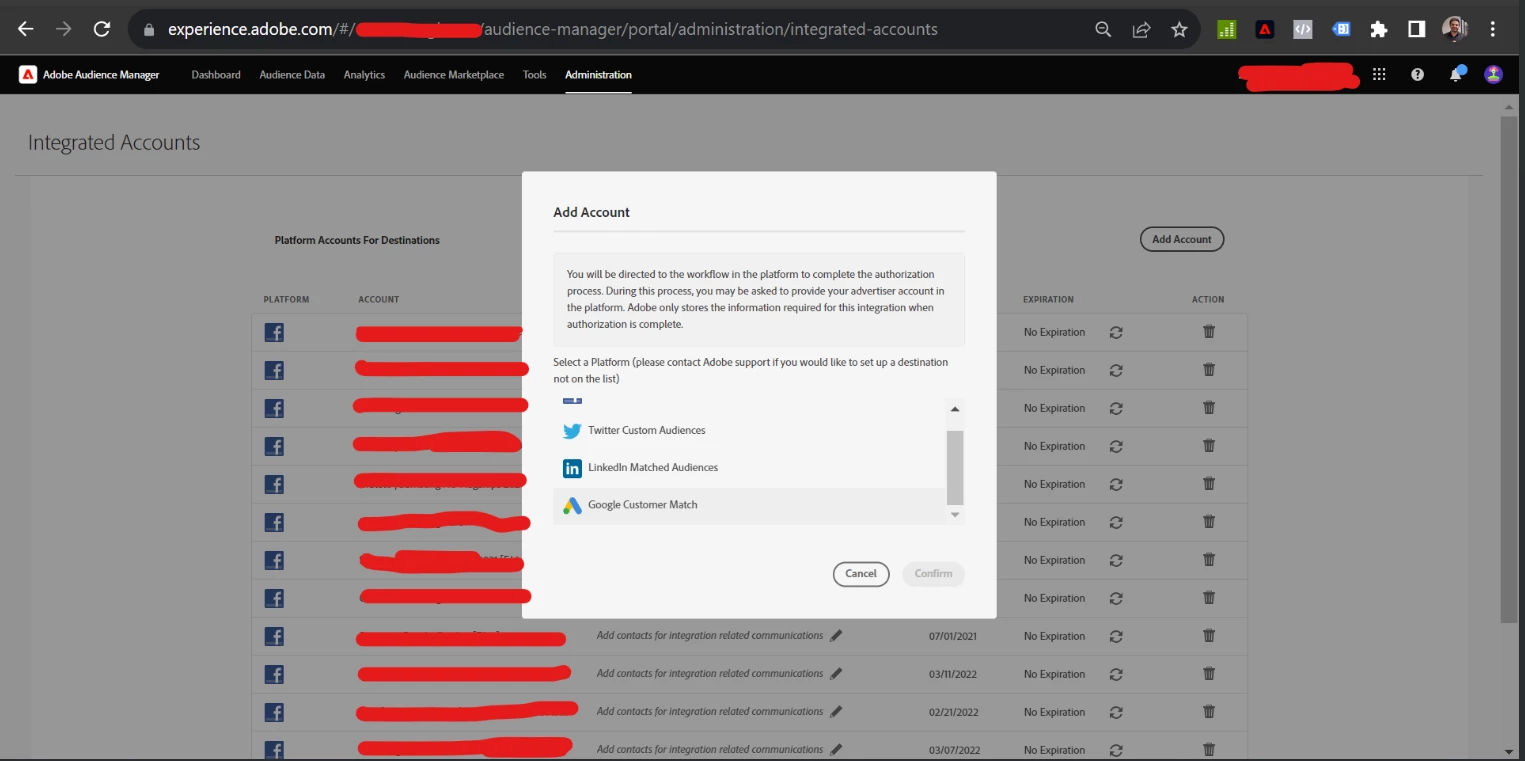The height and width of the screenshot is (761, 1525).
Task: Click No Expiration on the 02/21/2022 row
Action: coord(1054,712)
